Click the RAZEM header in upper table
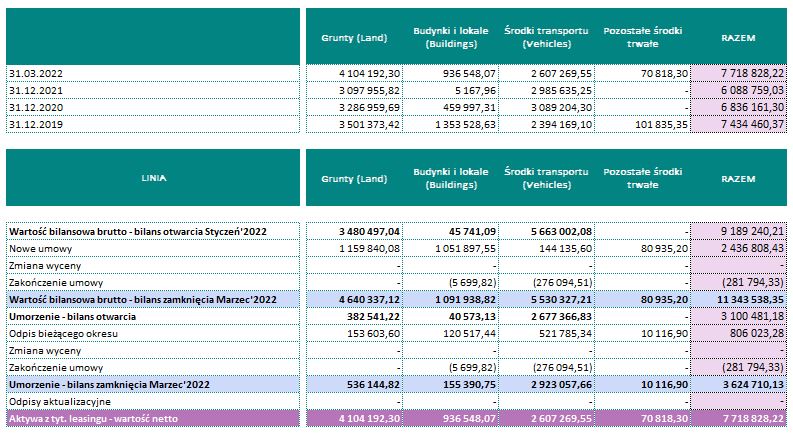 click(x=738, y=37)
